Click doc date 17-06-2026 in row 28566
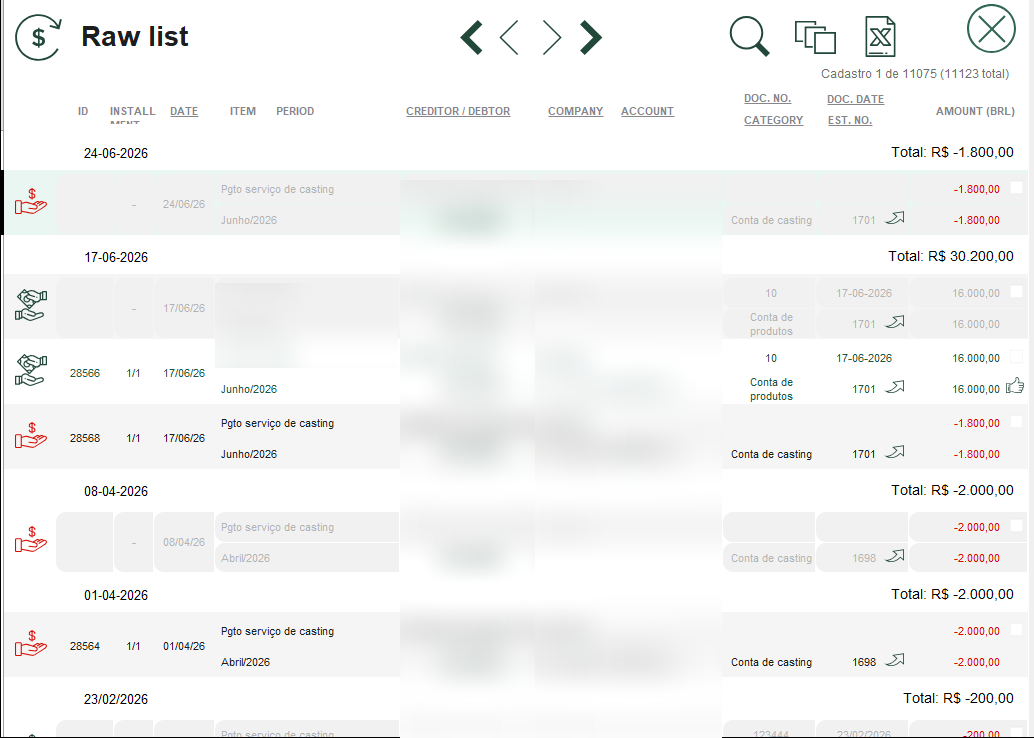This screenshot has height=738, width=1034. click(864, 358)
